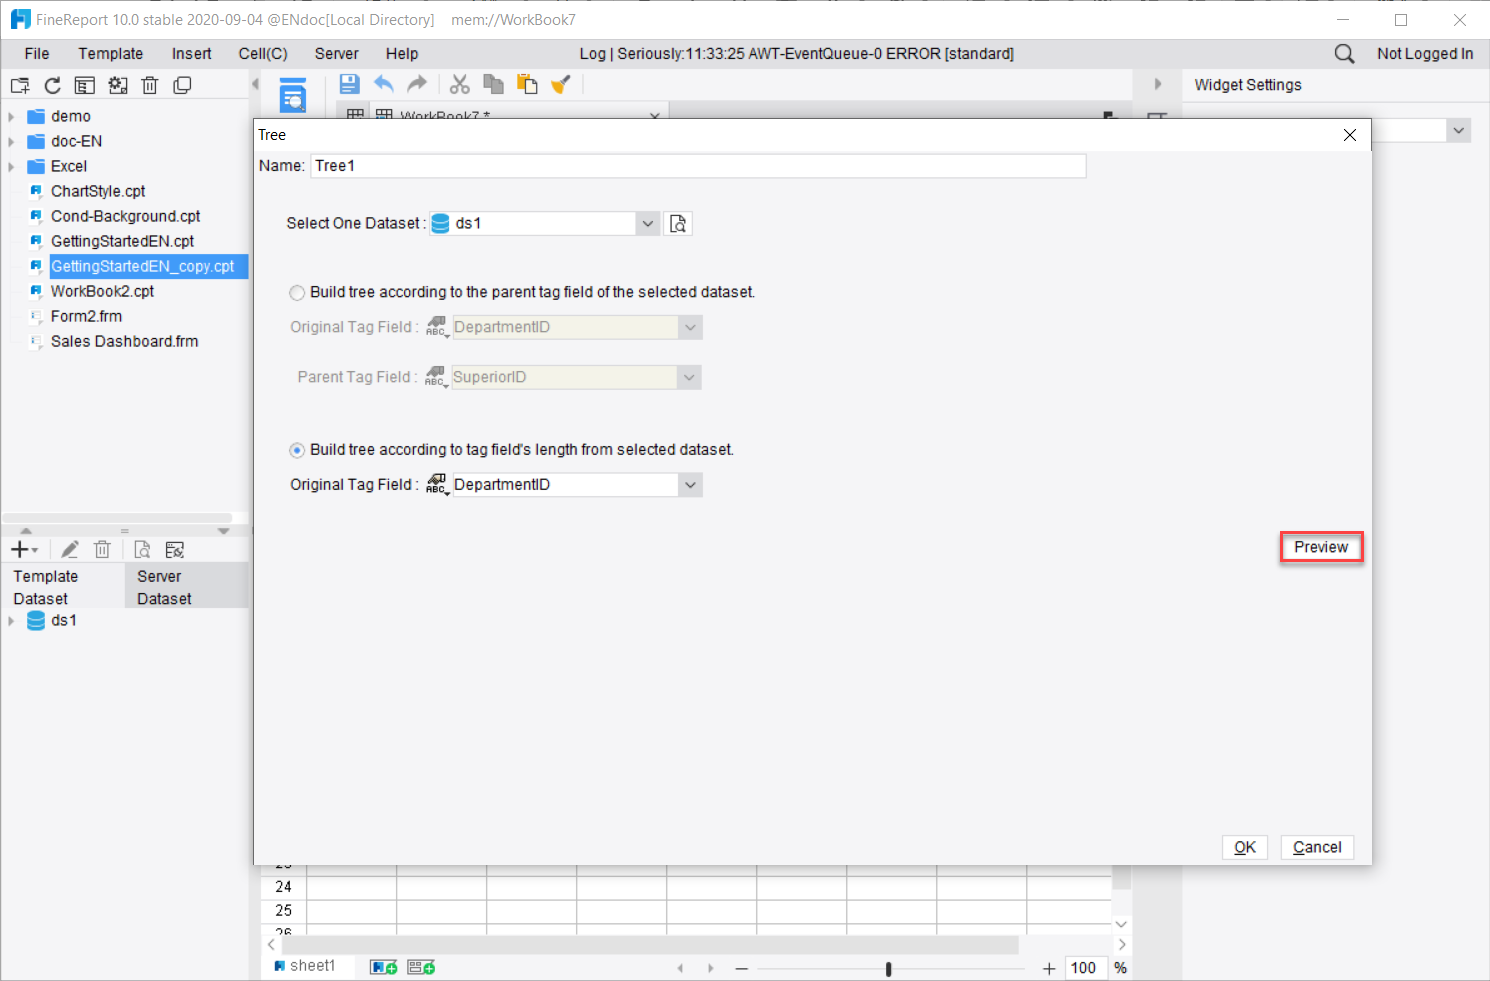The height and width of the screenshot is (981, 1490).
Task: Click the search icon near Not Logged In
Action: (x=1344, y=53)
